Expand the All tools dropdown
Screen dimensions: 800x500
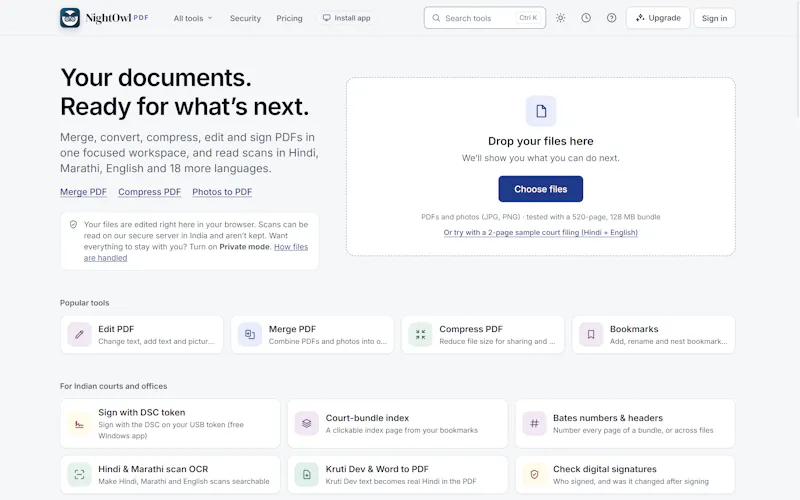[x=193, y=18]
